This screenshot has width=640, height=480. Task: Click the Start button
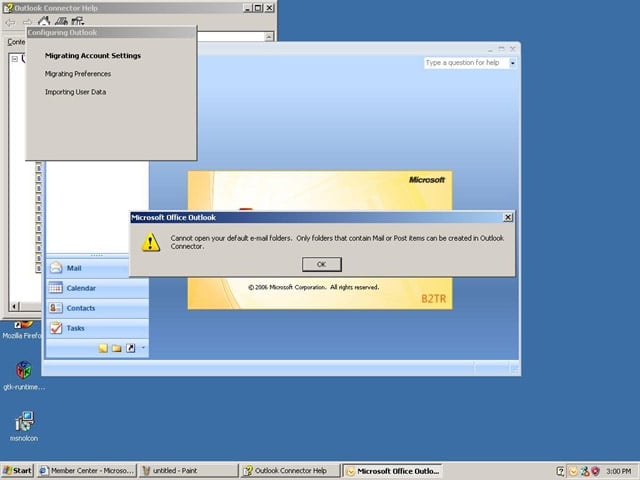point(17,471)
